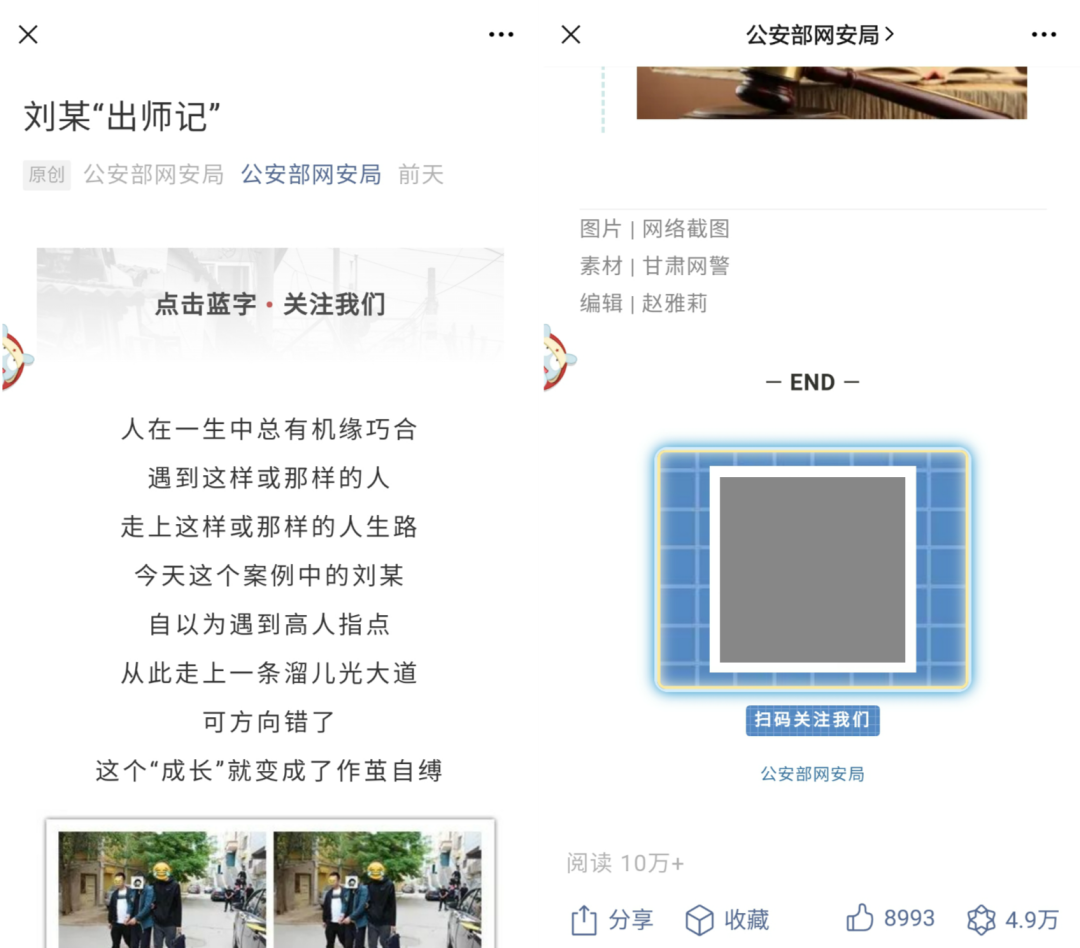Close the right article with the X icon

(571, 34)
